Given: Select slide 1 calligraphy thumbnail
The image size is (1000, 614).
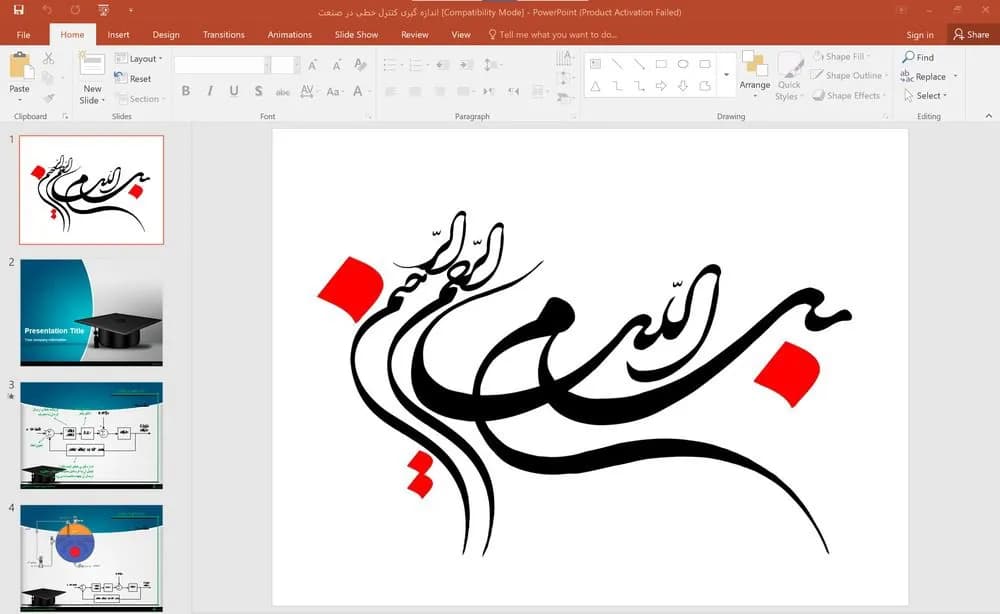Looking at the screenshot, I should coord(91,189).
